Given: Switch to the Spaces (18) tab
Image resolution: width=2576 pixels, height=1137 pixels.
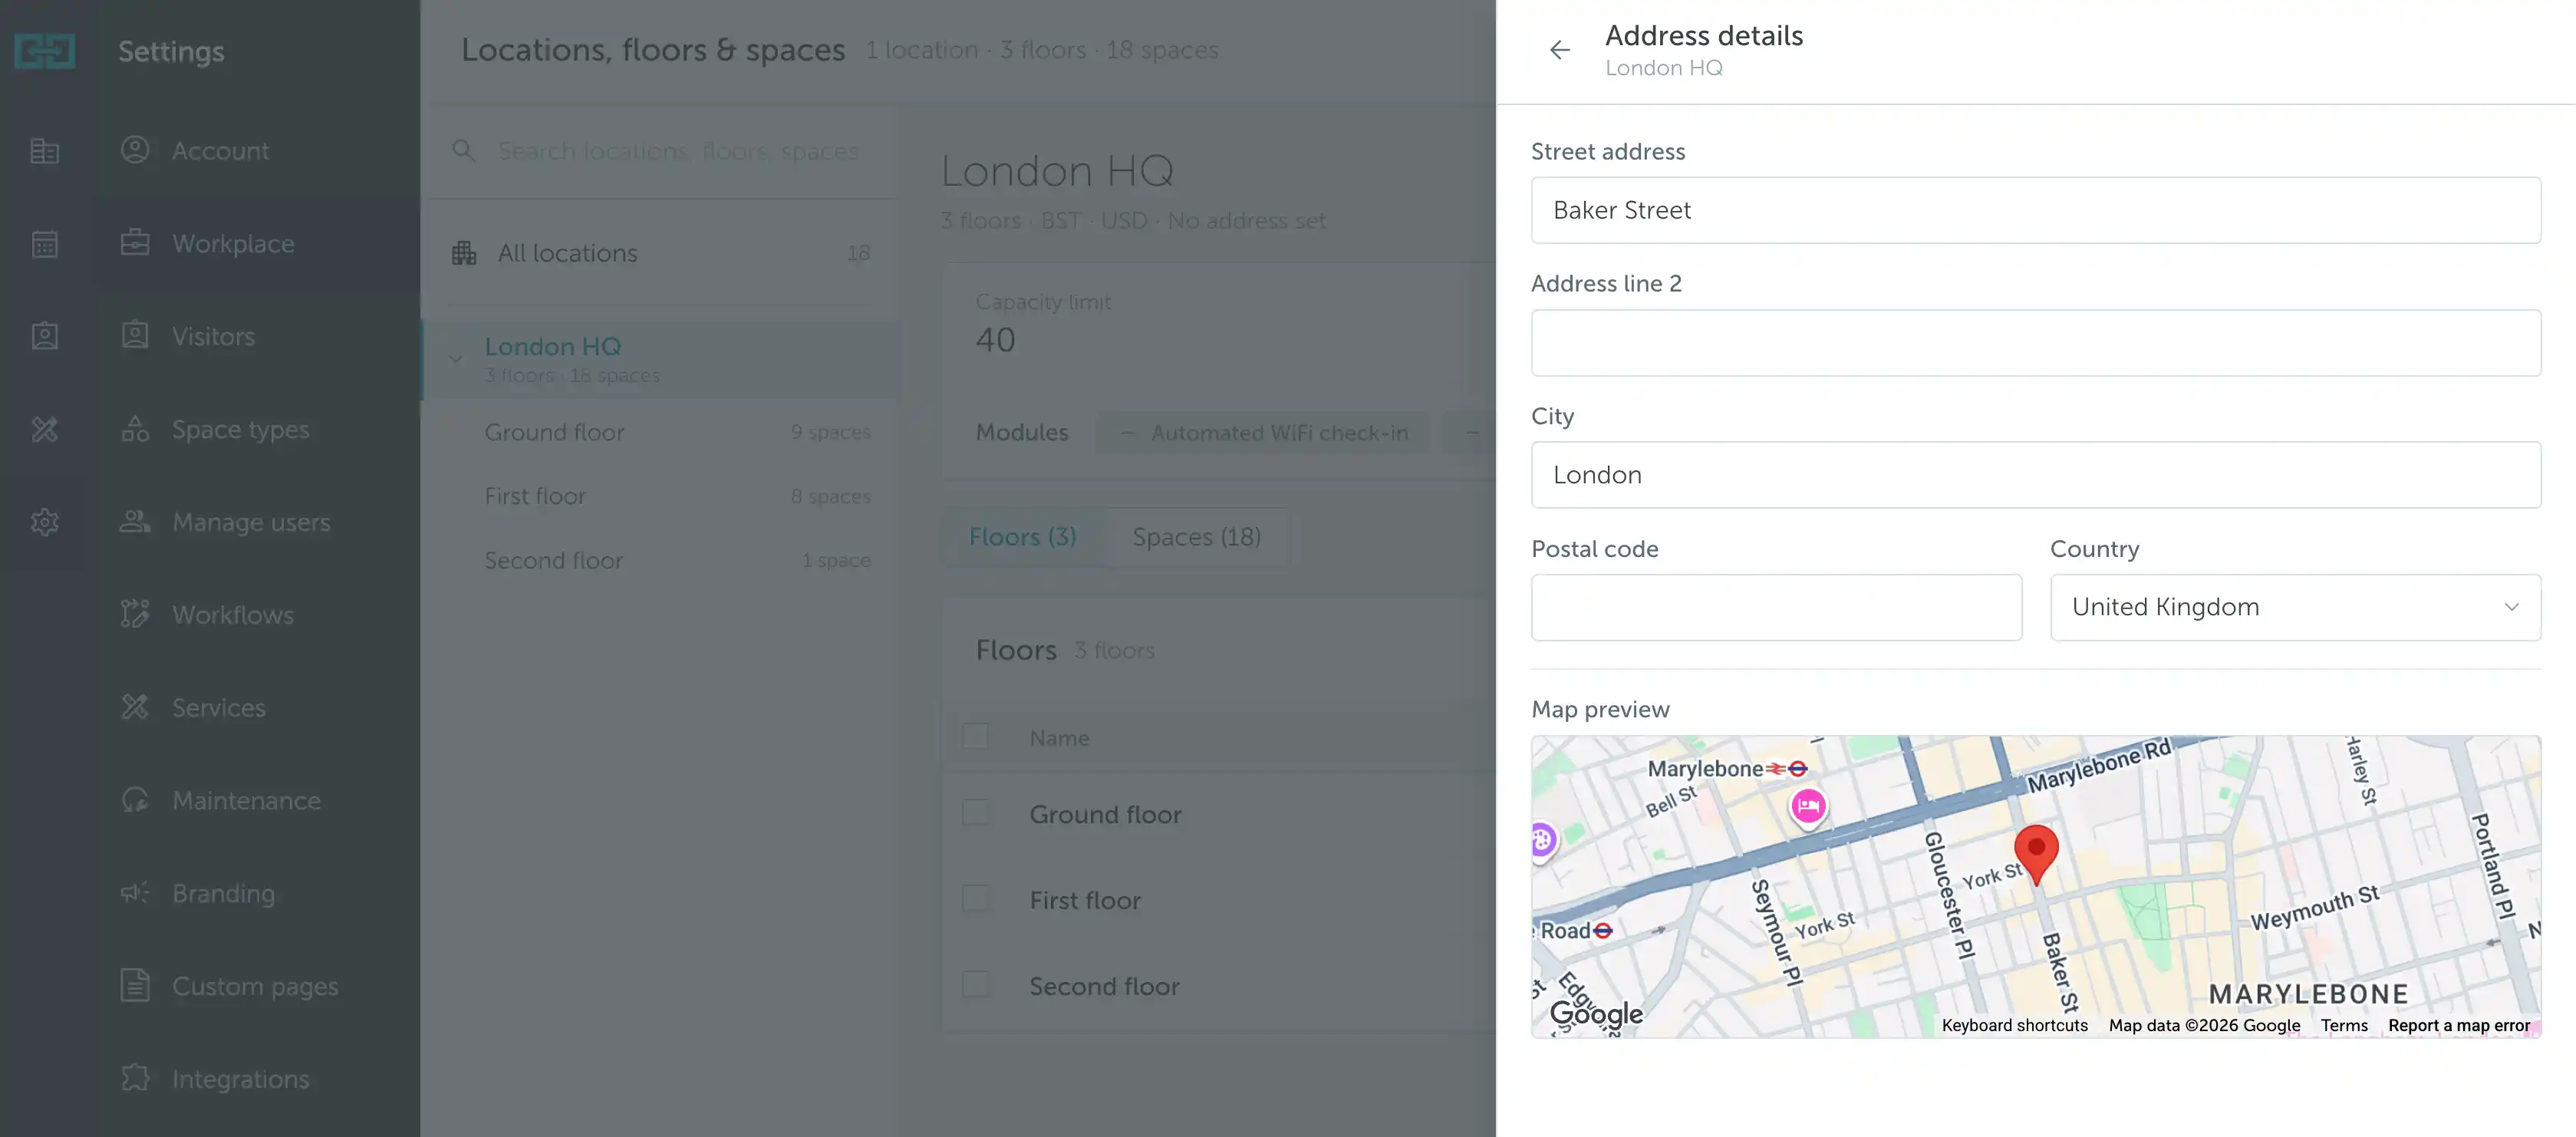Looking at the screenshot, I should point(1196,537).
